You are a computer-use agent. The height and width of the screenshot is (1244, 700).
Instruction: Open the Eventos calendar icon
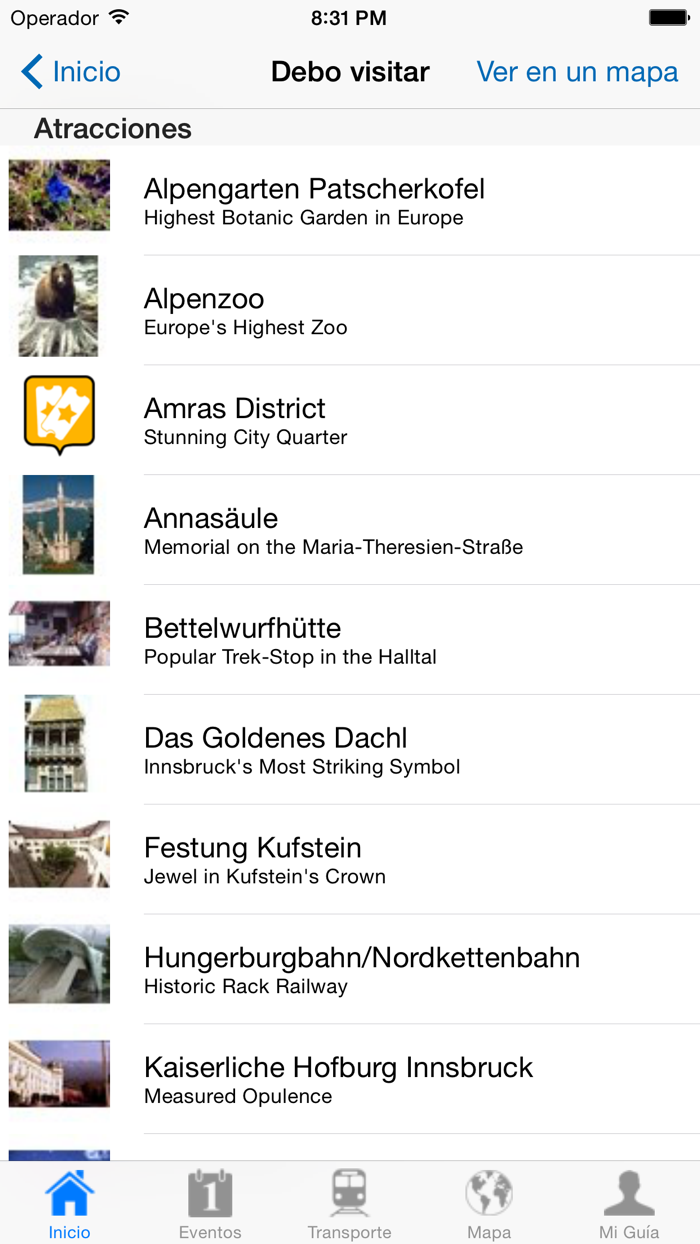[209, 1190]
